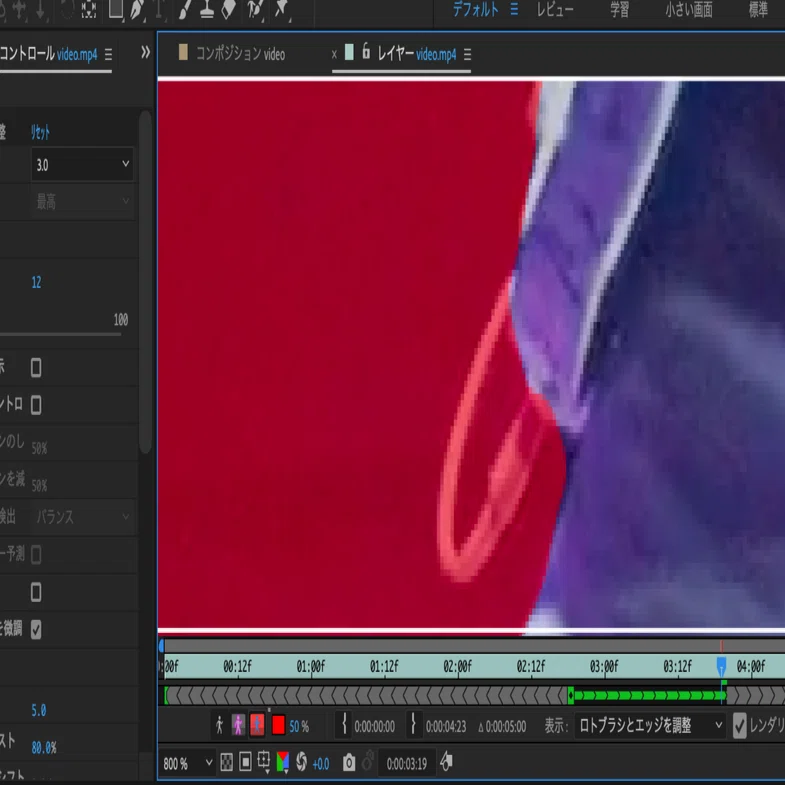The height and width of the screenshot is (785, 785).
Task: Expand hidden panels with » chevron
Action: click(x=145, y=52)
